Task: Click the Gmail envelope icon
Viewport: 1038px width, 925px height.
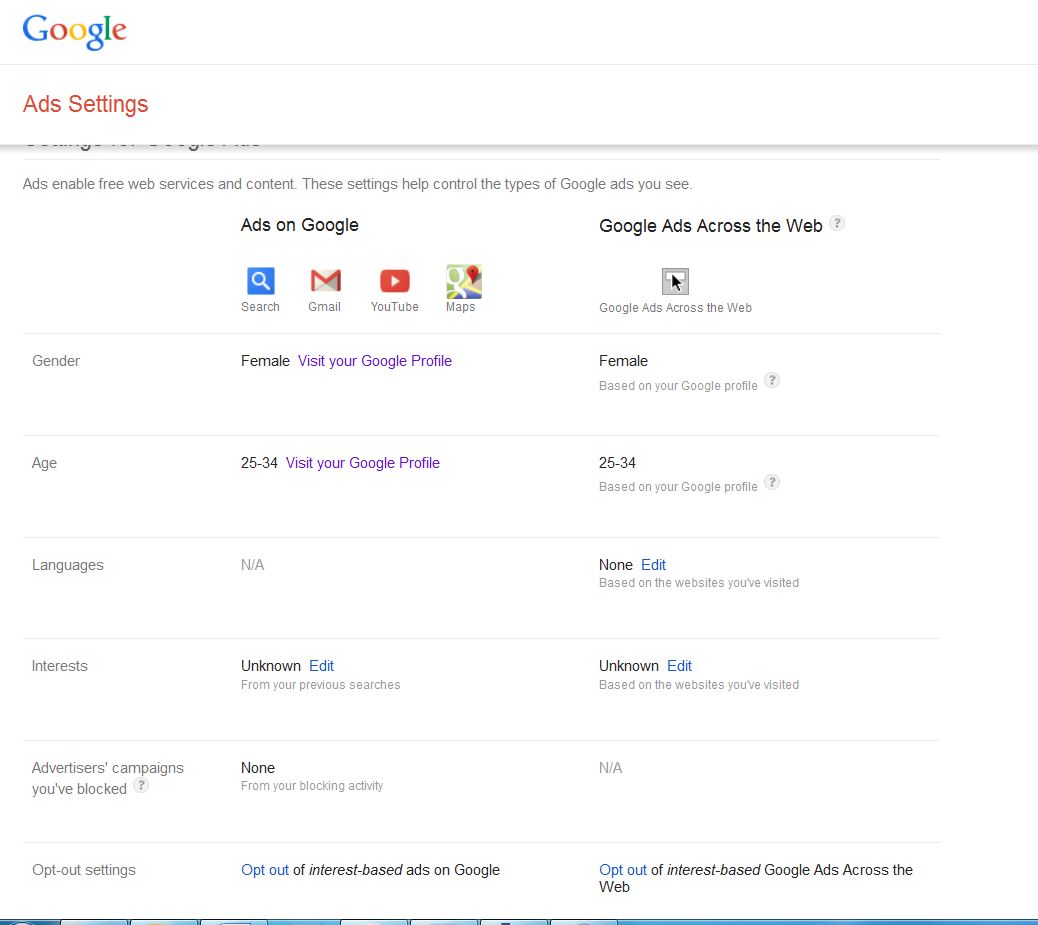Action: pos(325,281)
